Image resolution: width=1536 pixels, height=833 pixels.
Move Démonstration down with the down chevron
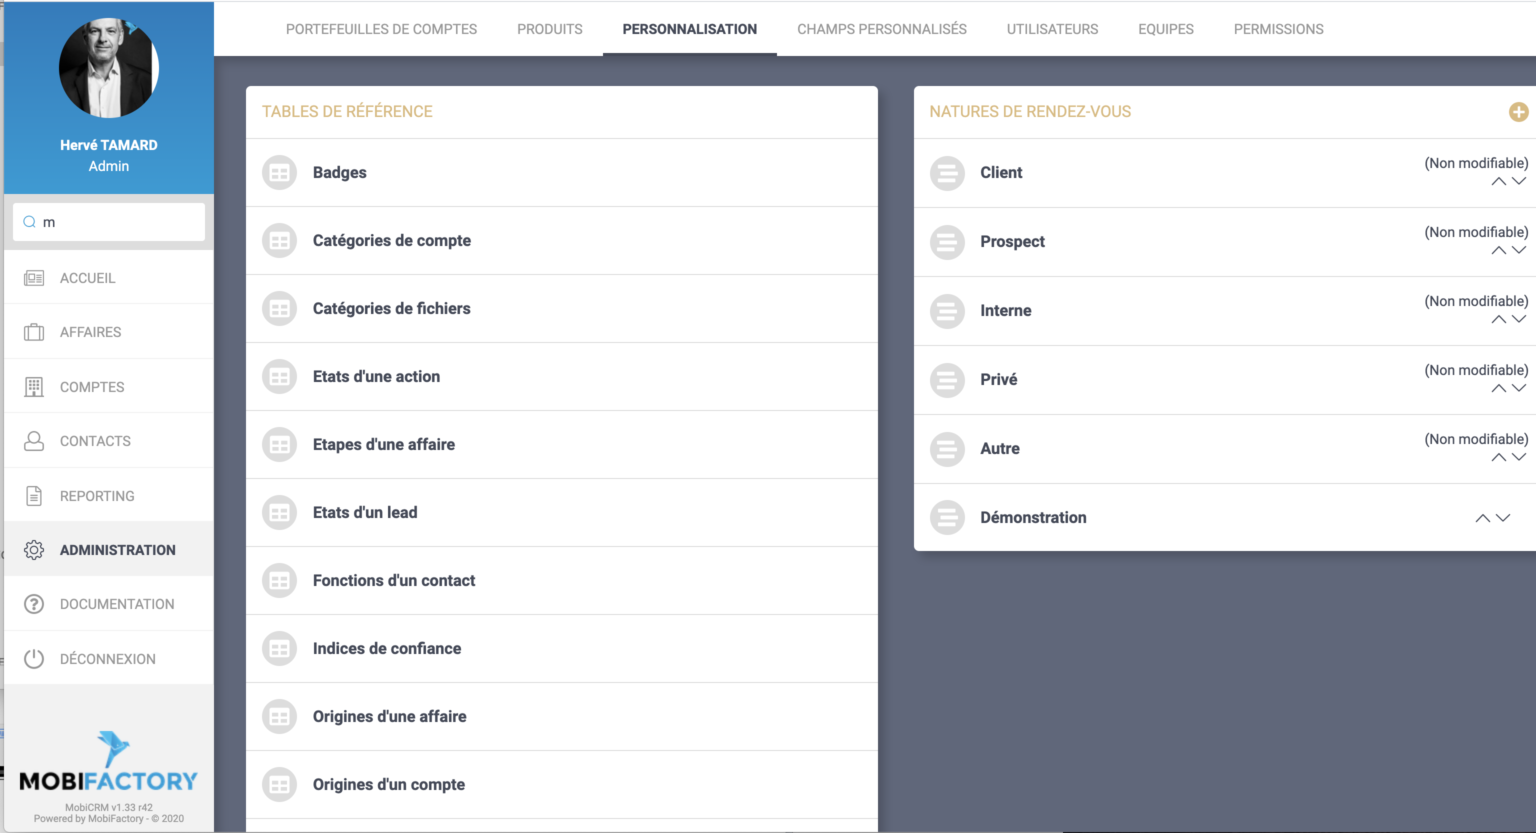pyautogui.click(x=1503, y=518)
